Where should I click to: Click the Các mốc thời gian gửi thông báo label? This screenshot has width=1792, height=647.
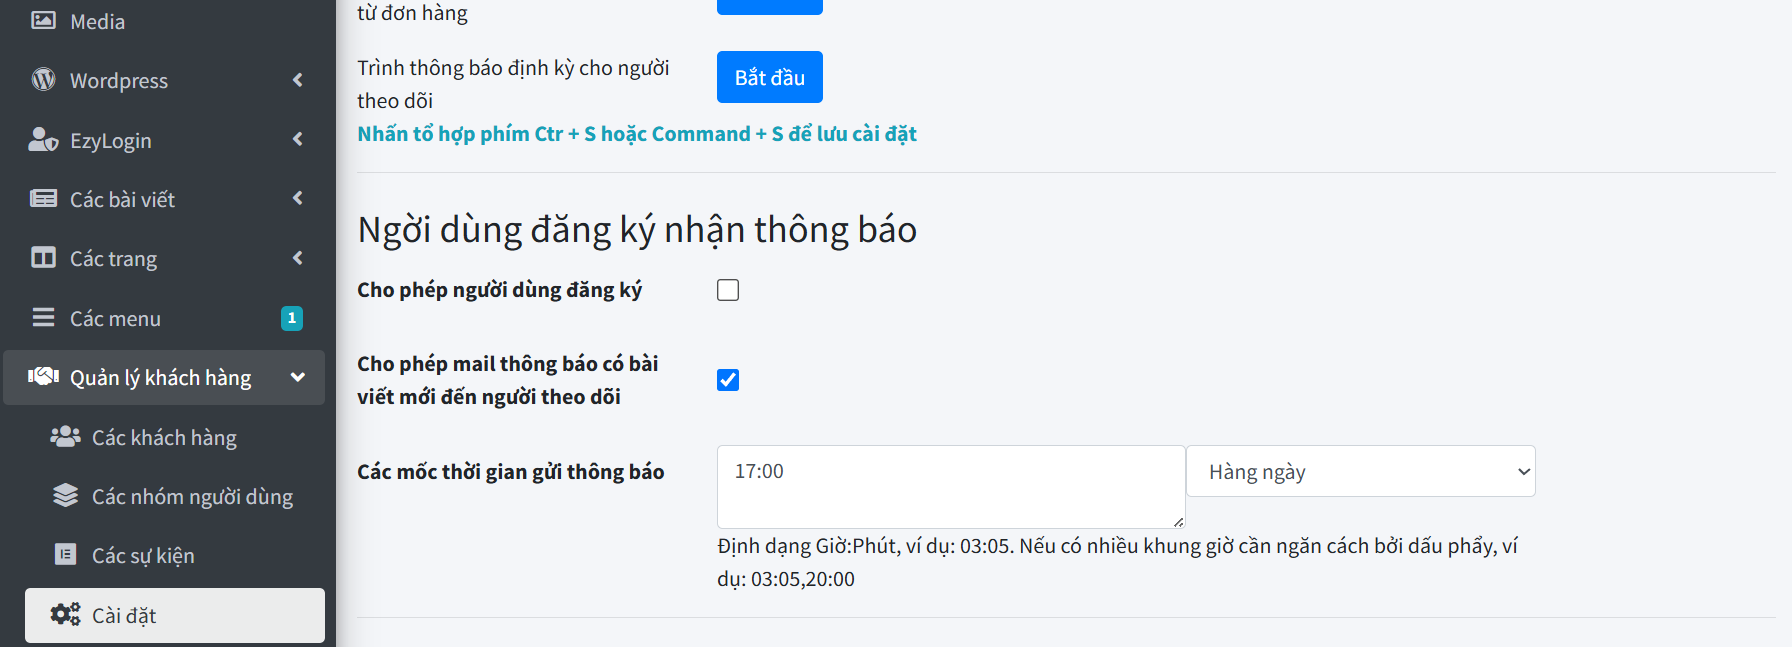click(511, 472)
